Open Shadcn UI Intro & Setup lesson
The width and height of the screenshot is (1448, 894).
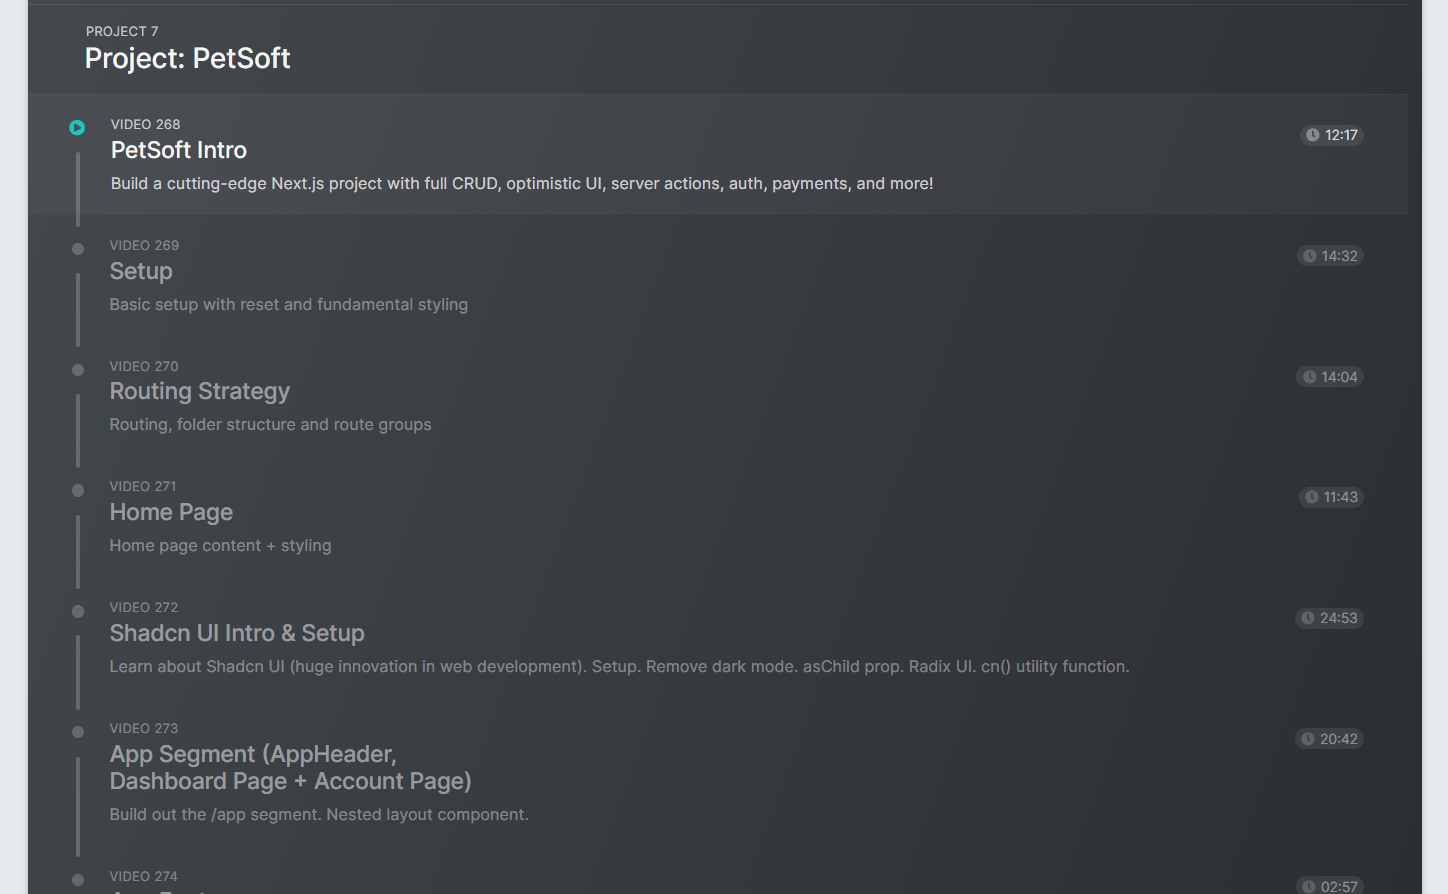(237, 633)
